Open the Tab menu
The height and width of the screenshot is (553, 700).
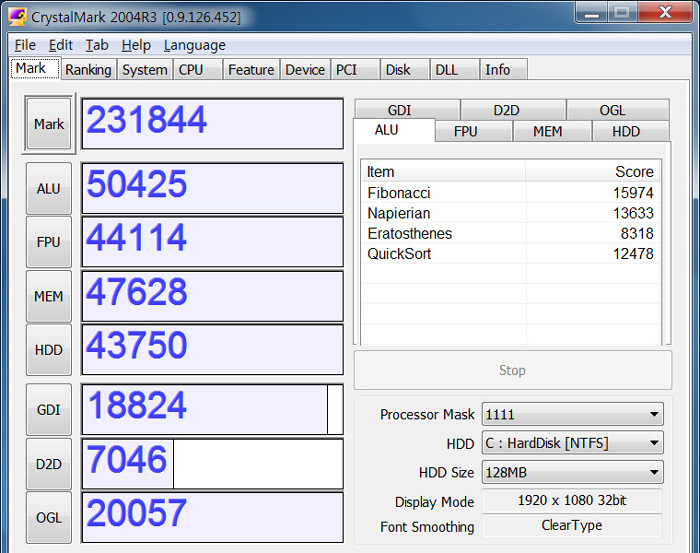pos(97,45)
